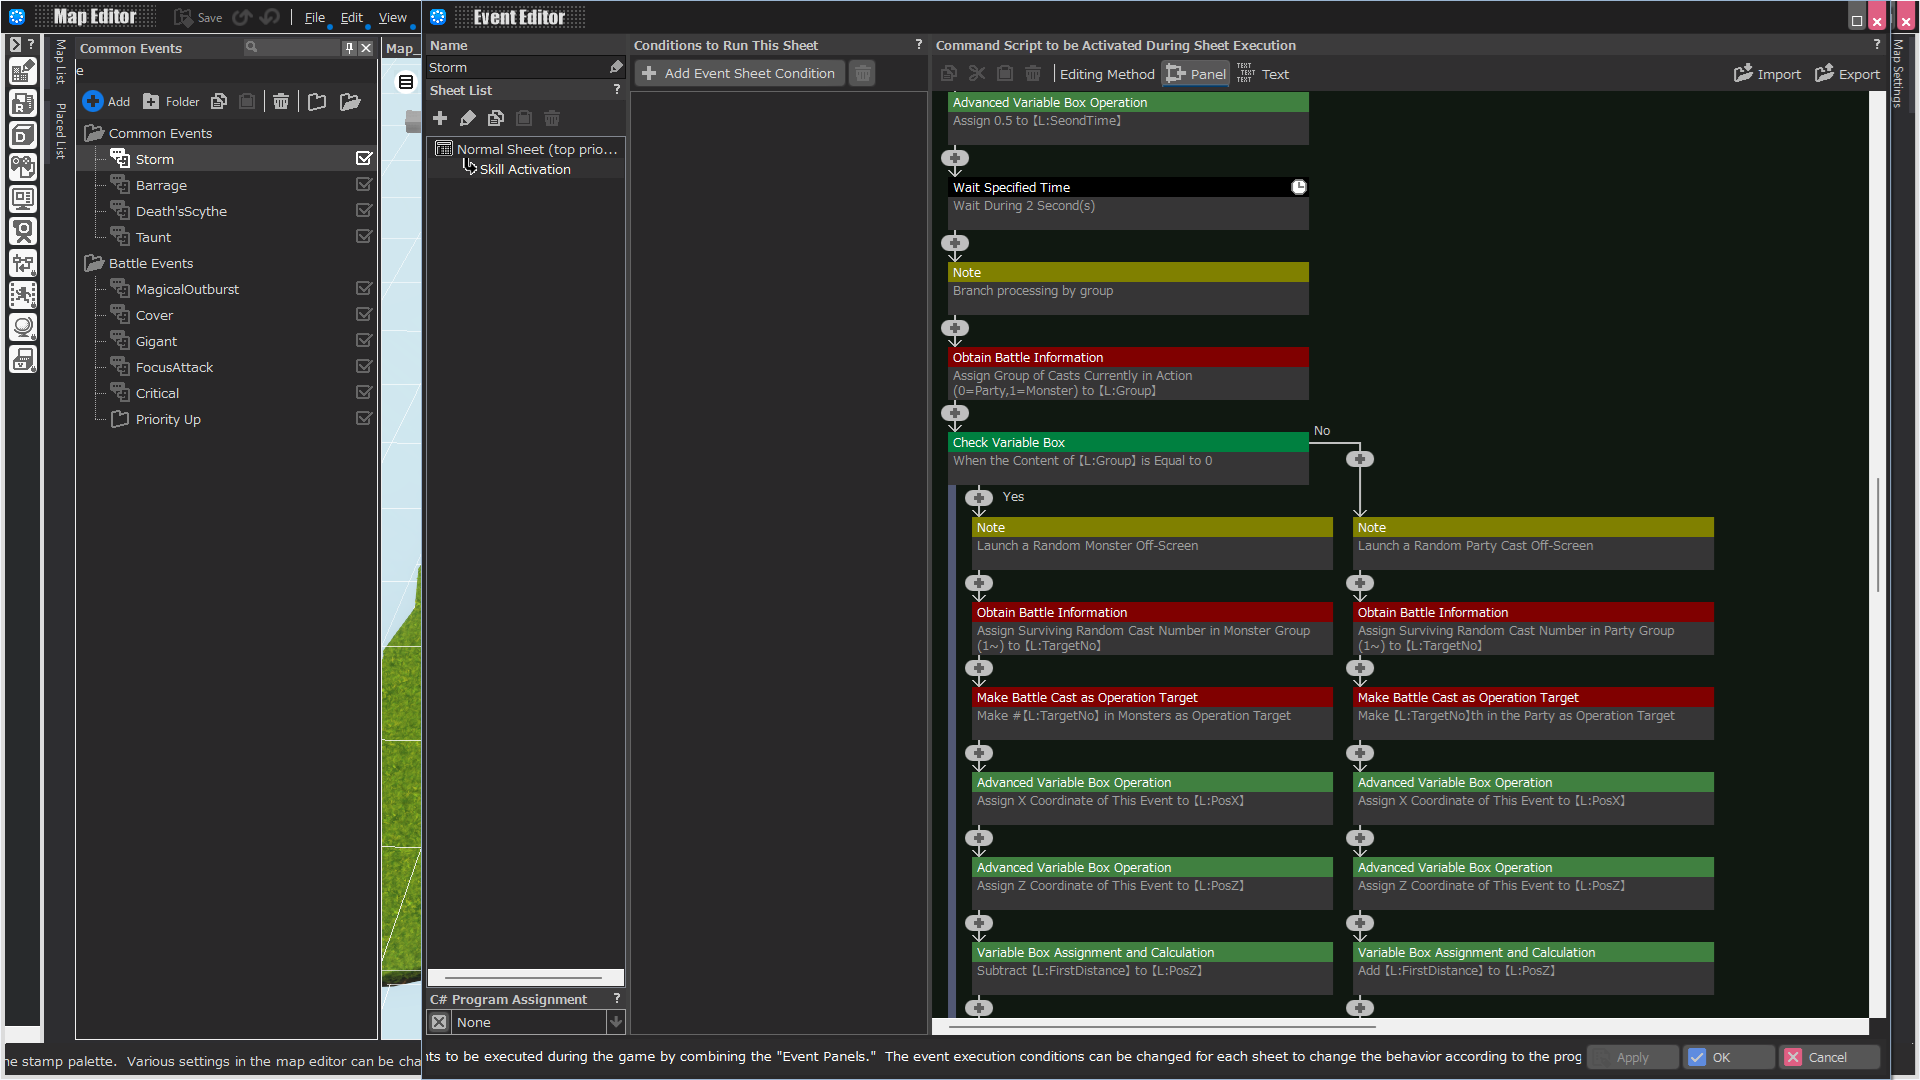Open the game controller icon in left sidebar
Viewport: 1920px width, 1080px height.
[23, 167]
